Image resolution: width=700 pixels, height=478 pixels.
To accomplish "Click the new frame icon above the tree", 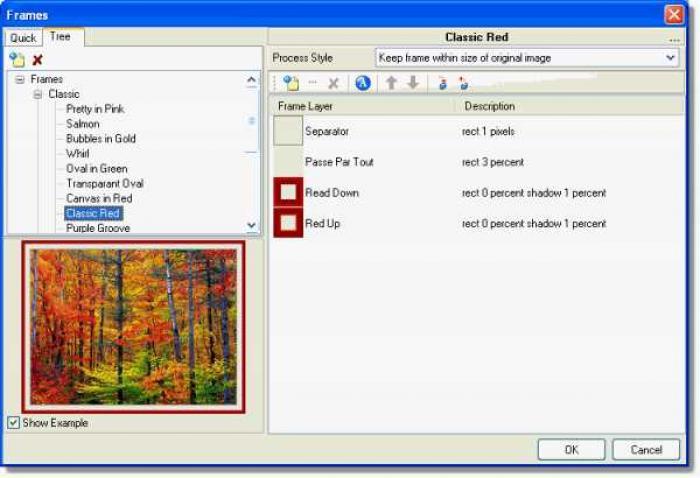I will (17, 59).
